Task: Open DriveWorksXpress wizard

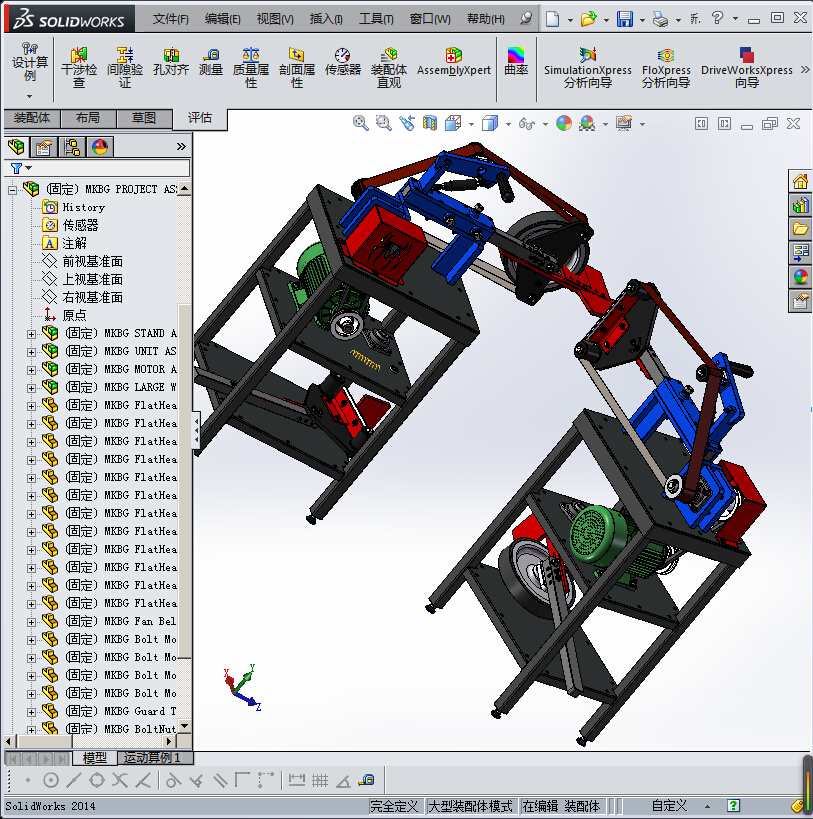Action: click(747, 67)
